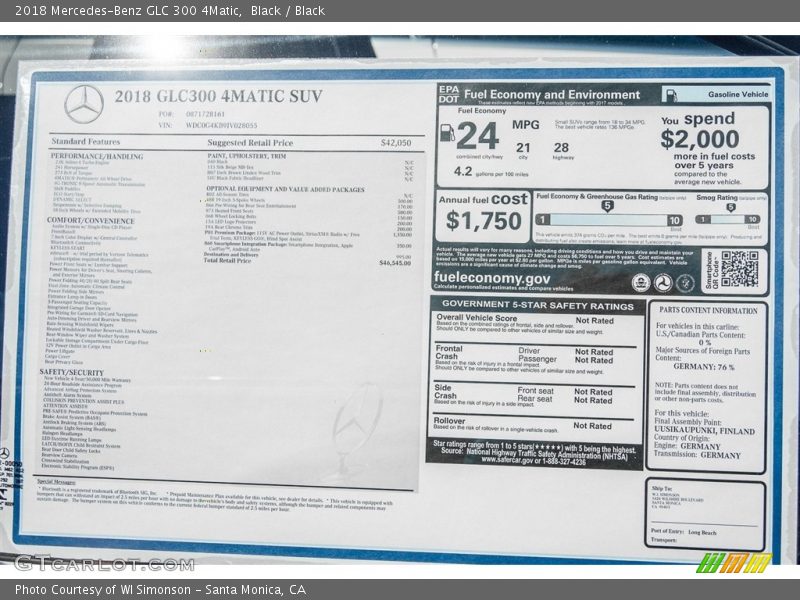Image resolution: width=800 pixels, height=600 pixels.
Task: Click the 'Gasoline Vehicle' label text
Action: [x=738, y=94]
